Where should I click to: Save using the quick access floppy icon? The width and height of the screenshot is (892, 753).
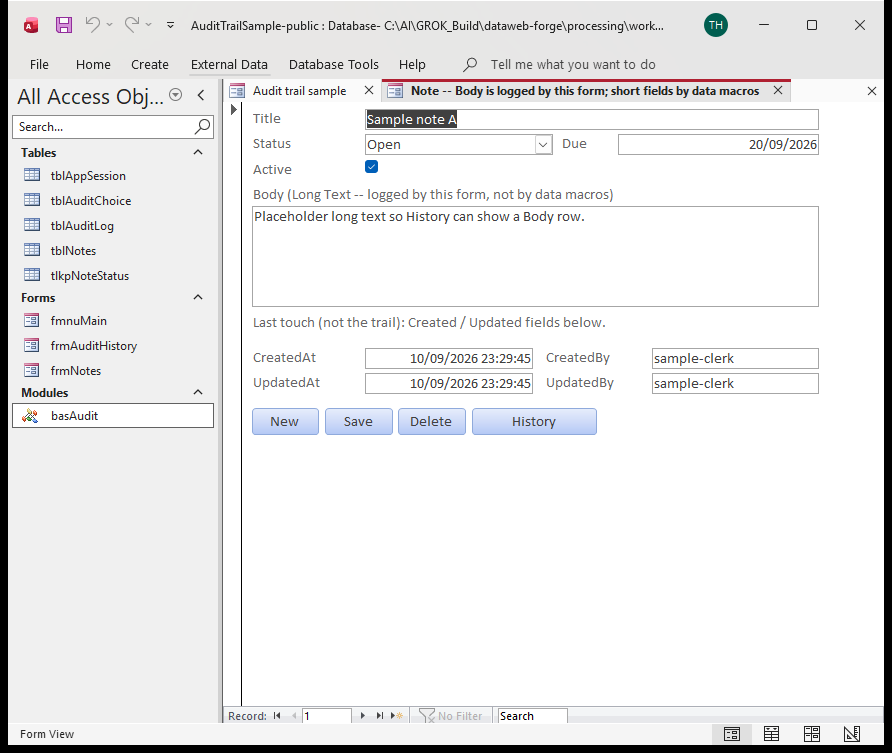click(63, 25)
